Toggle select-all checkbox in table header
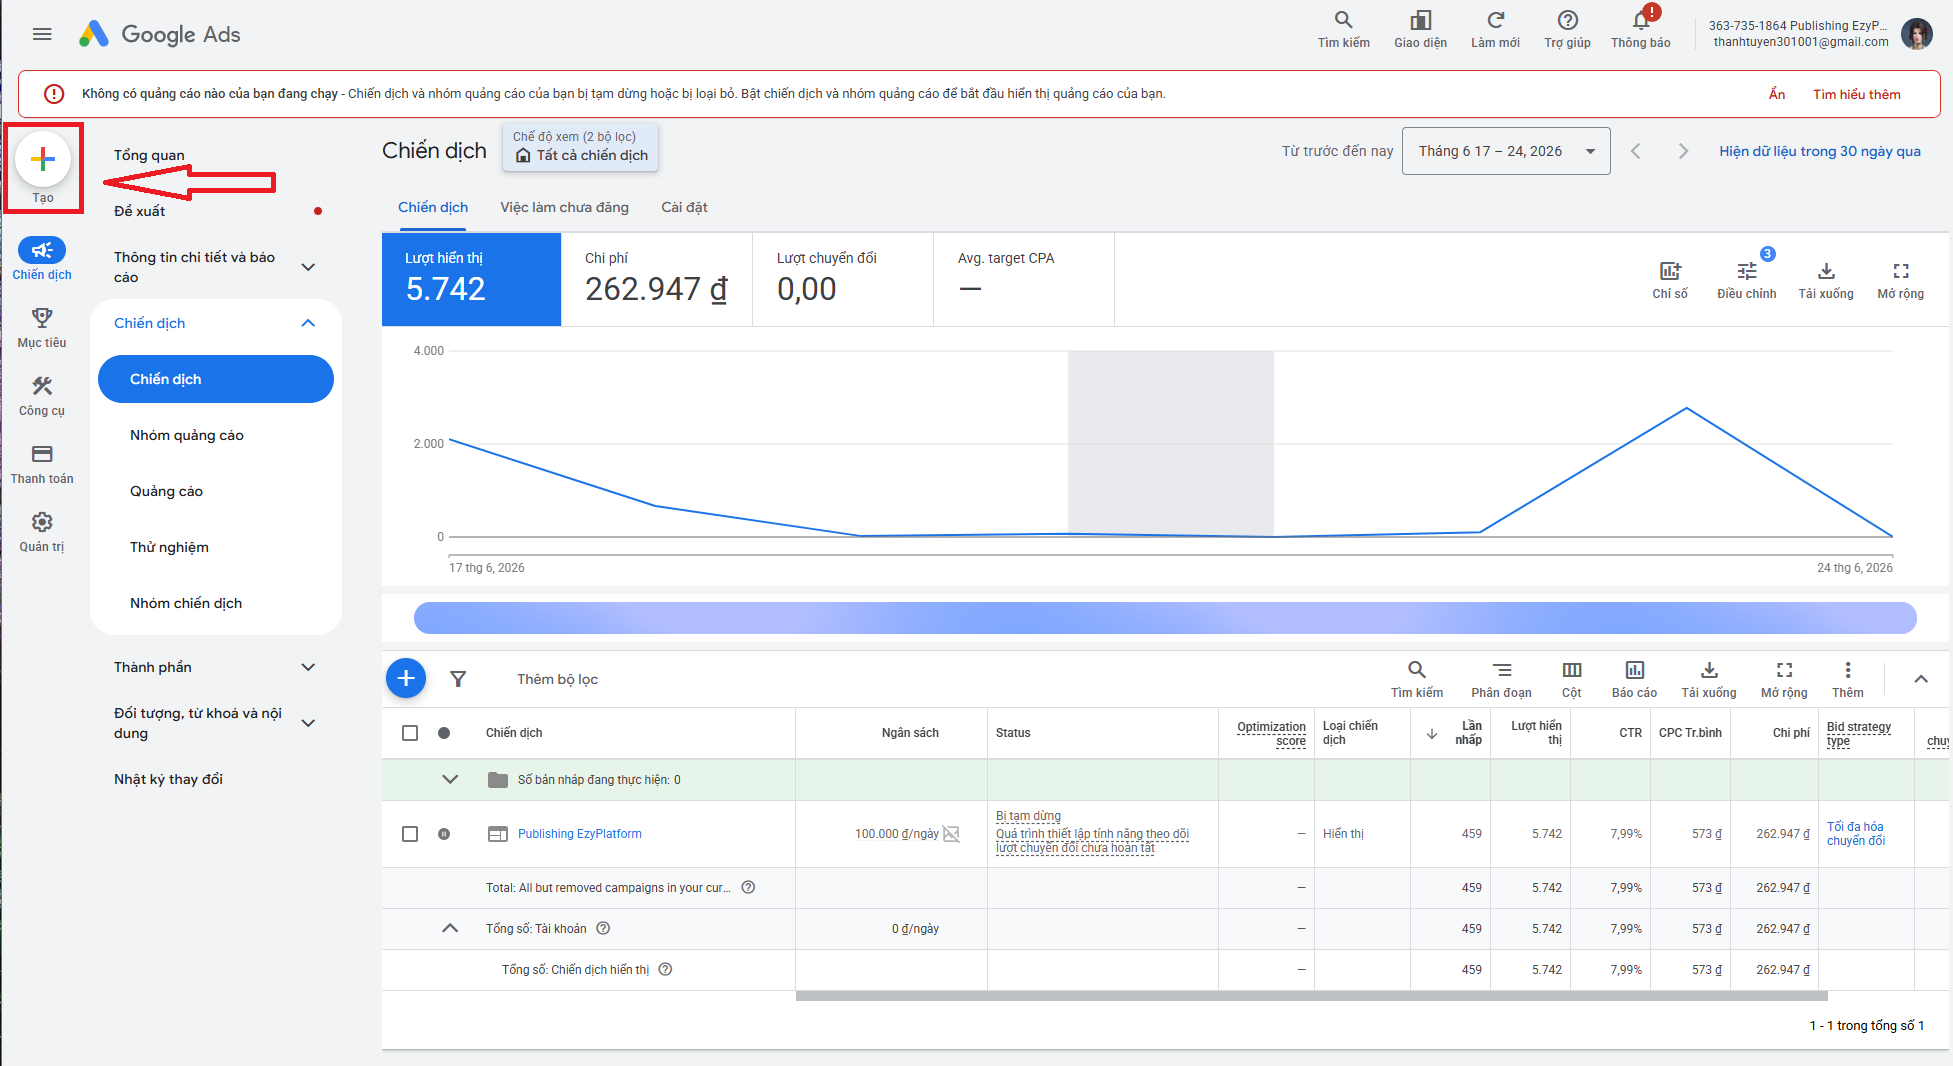Viewport: 1953px width, 1066px height. click(410, 733)
